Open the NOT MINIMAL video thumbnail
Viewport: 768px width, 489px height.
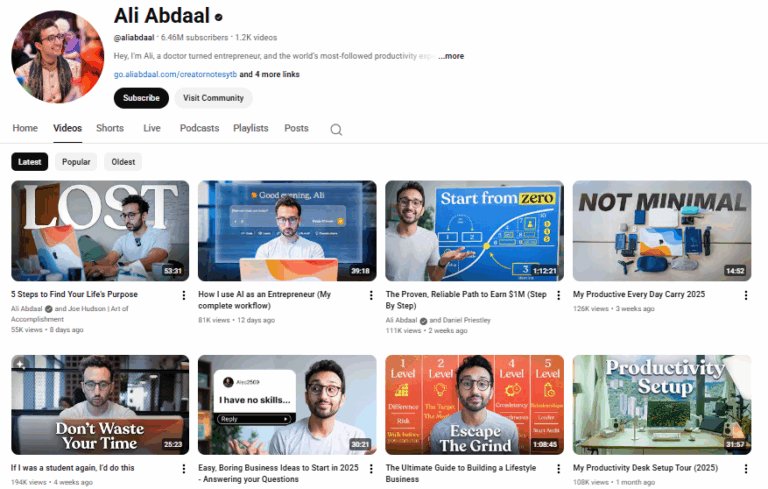(x=662, y=231)
